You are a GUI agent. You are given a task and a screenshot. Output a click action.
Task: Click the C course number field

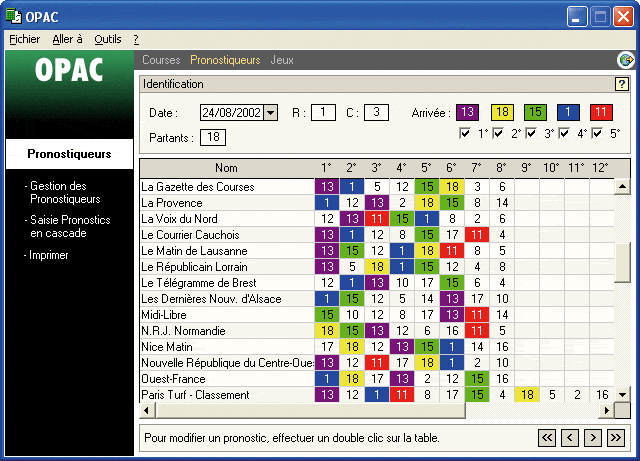pos(376,112)
